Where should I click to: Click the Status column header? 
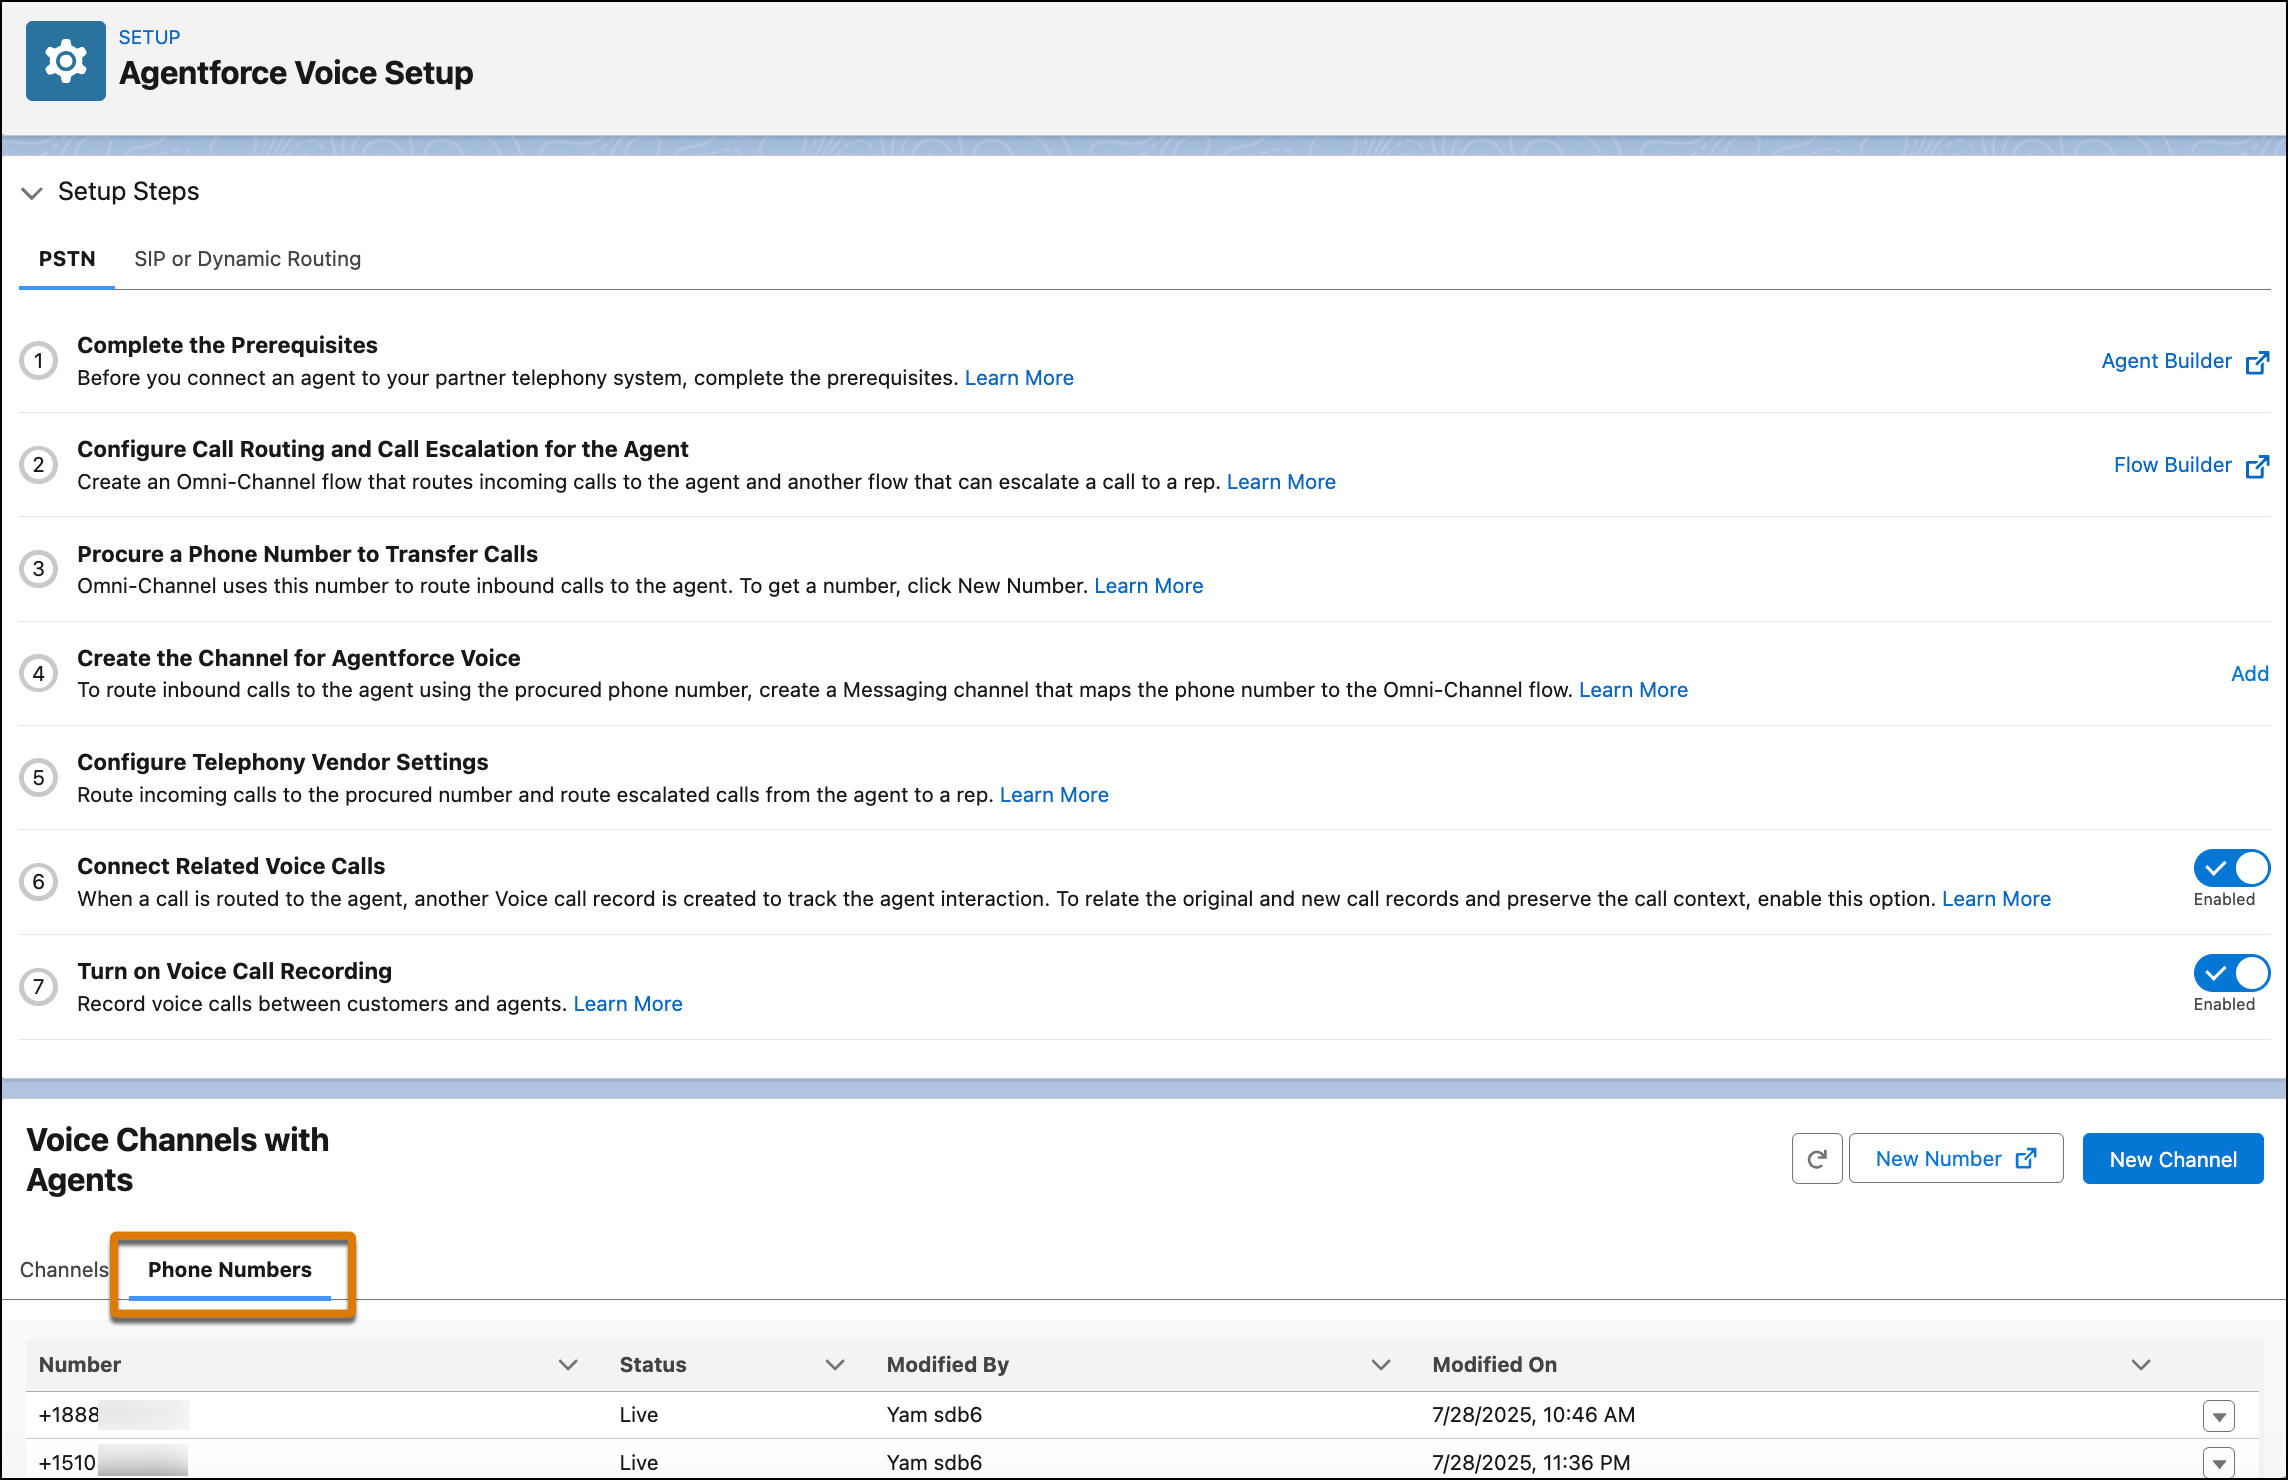[x=653, y=1365]
